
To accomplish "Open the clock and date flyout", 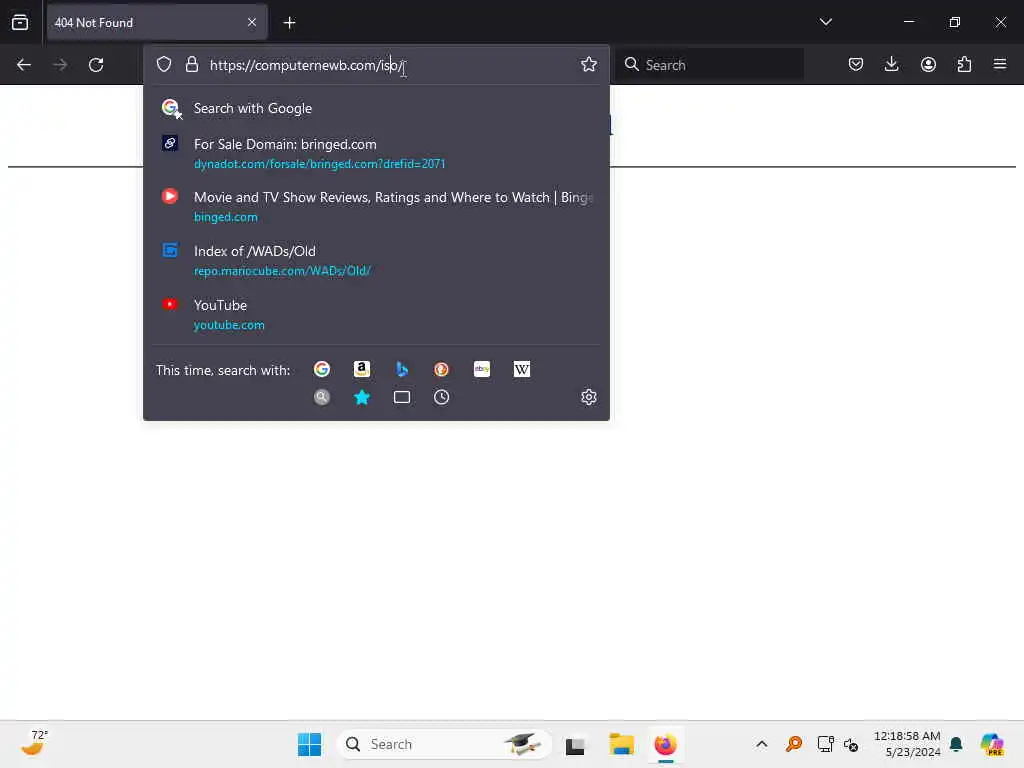I will tap(907, 744).
